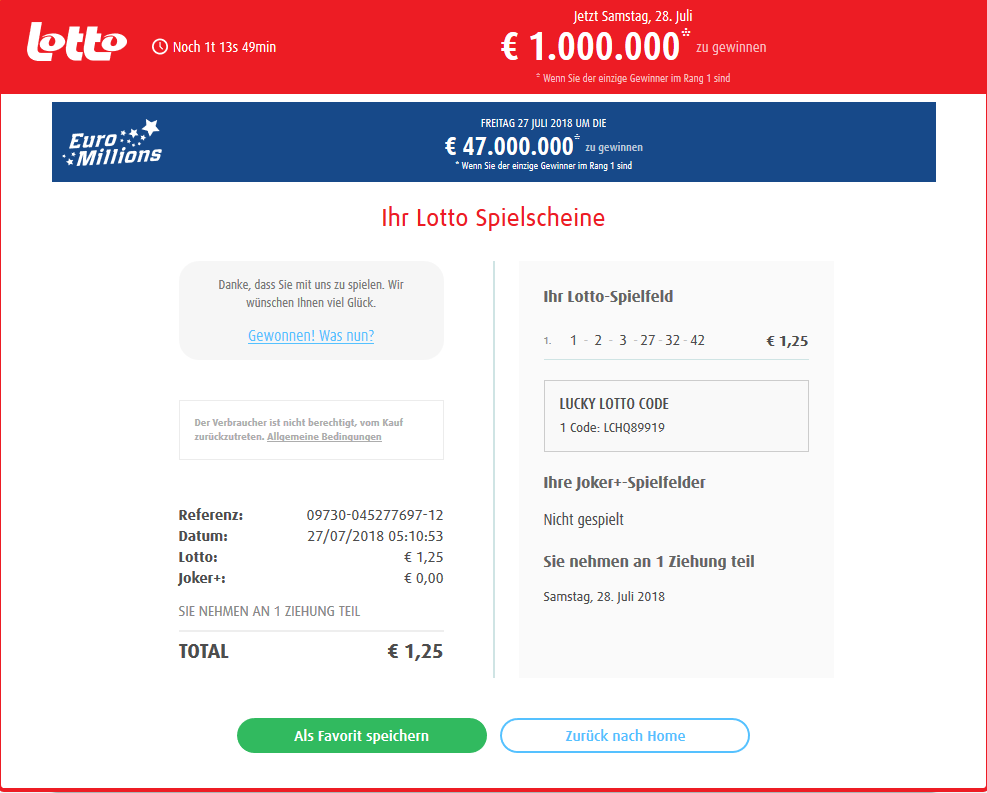
Task: Click the 'Noch 1t 13s 49min' countdown text
Action: pos(224,47)
